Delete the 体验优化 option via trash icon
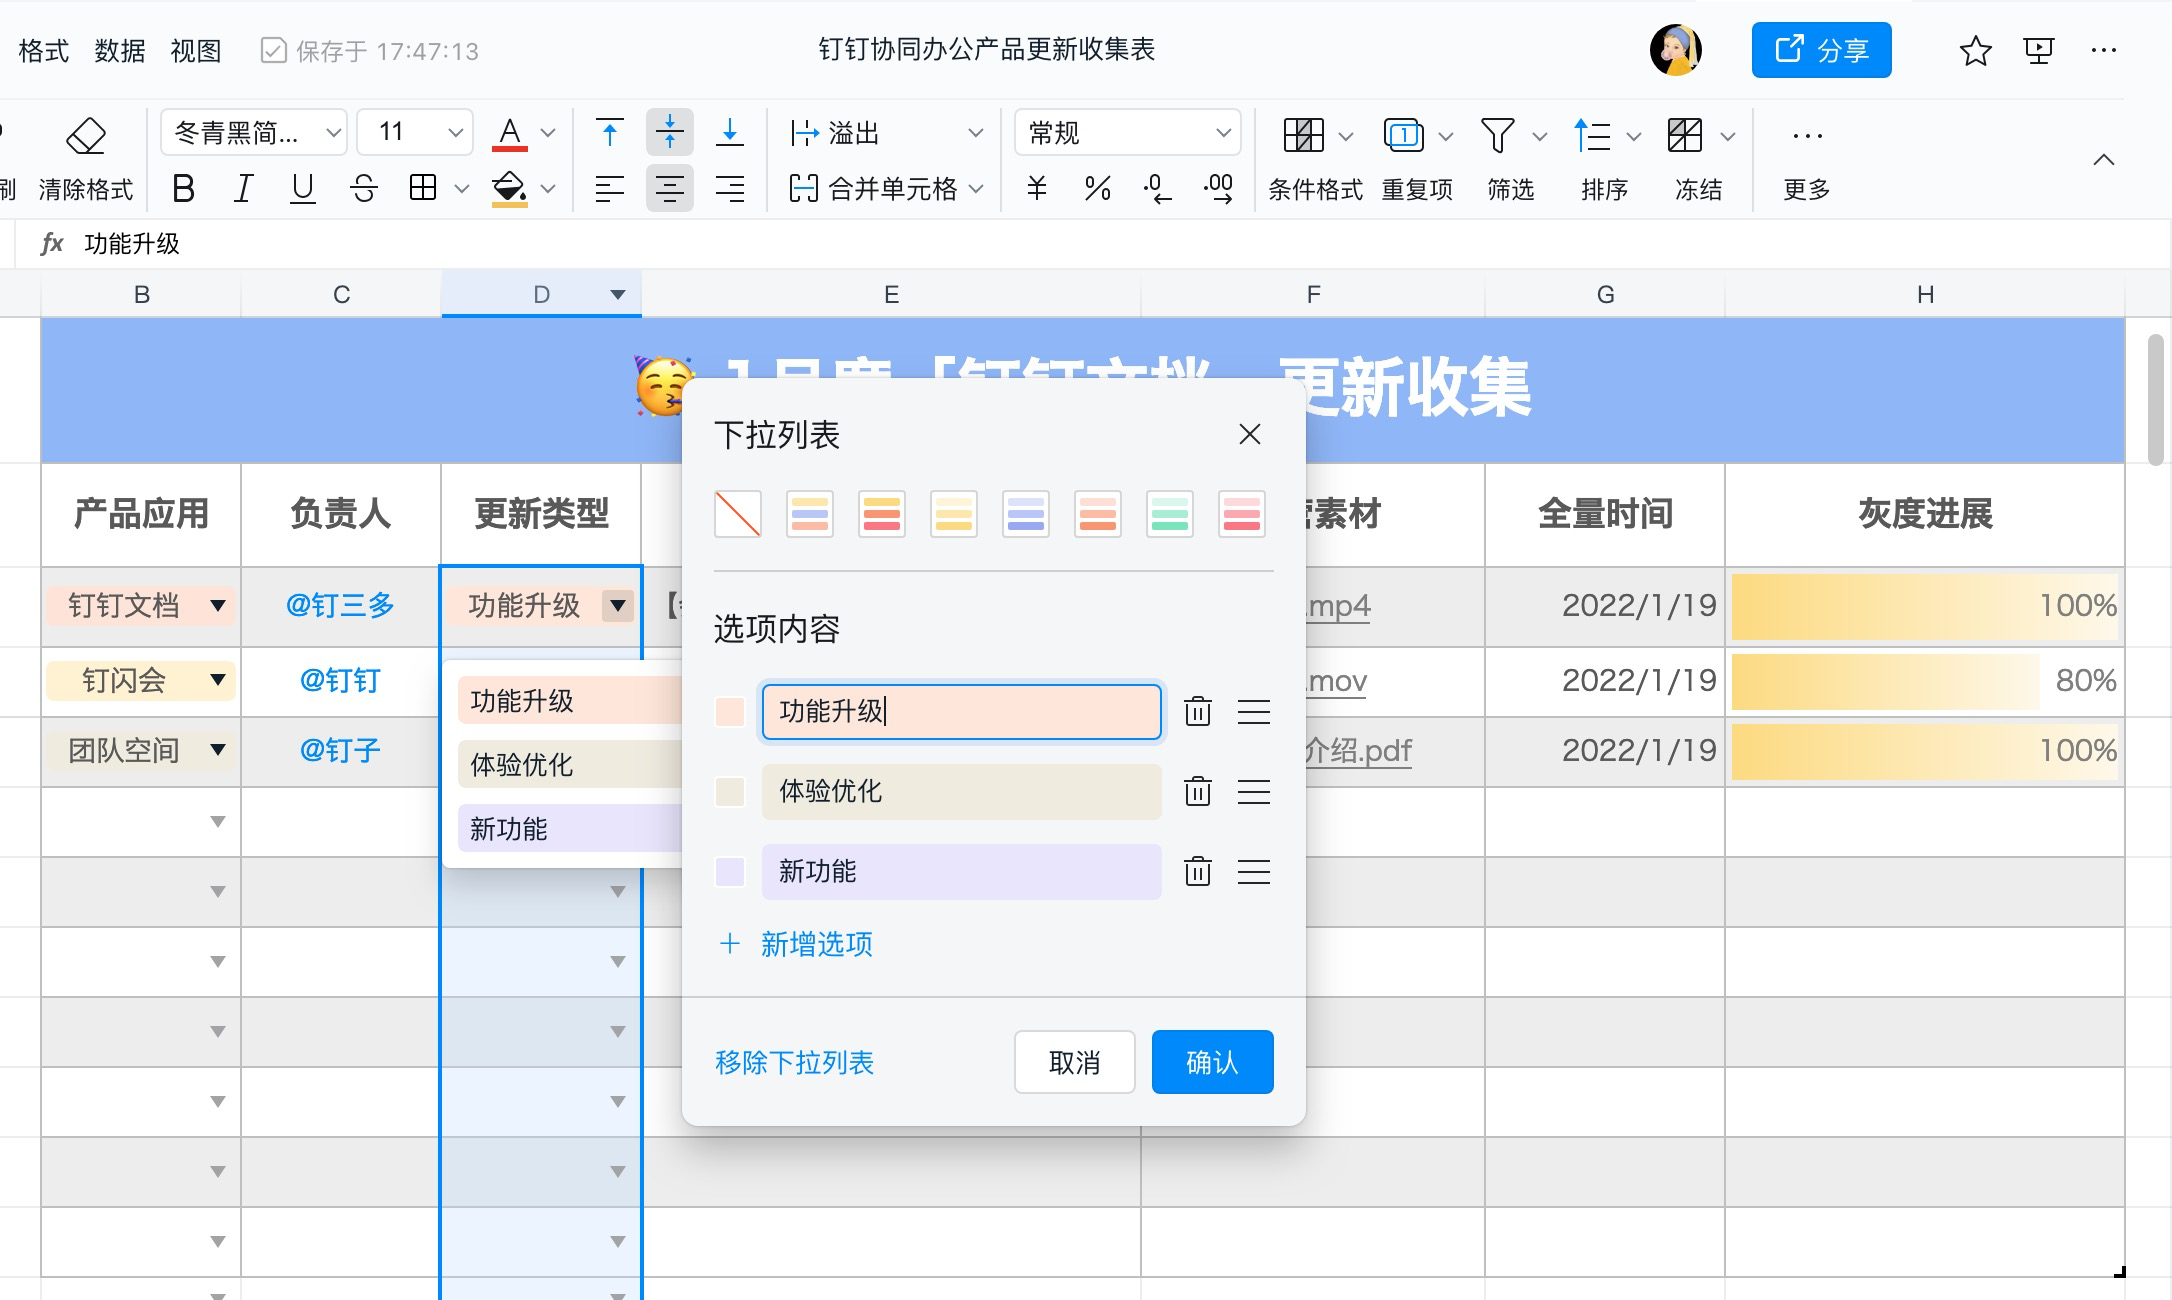Image resolution: width=2172 pixels, height=1300 pixels. 1197,792
